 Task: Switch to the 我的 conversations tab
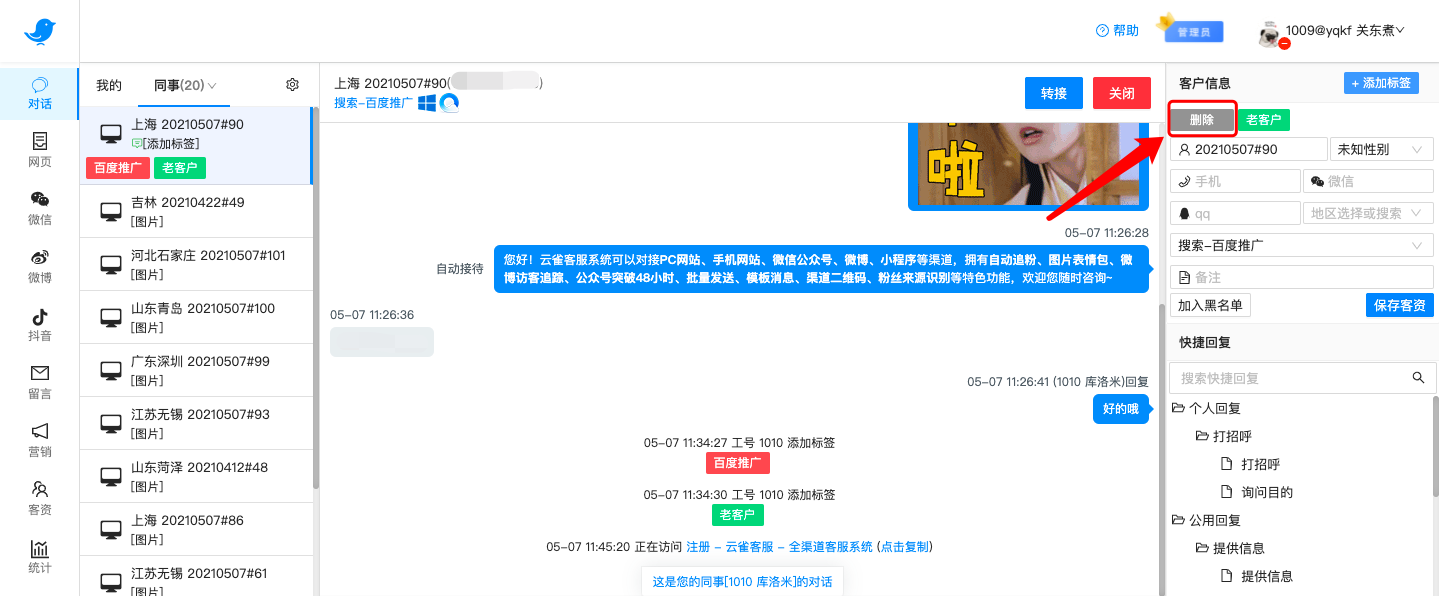[108, 85]
